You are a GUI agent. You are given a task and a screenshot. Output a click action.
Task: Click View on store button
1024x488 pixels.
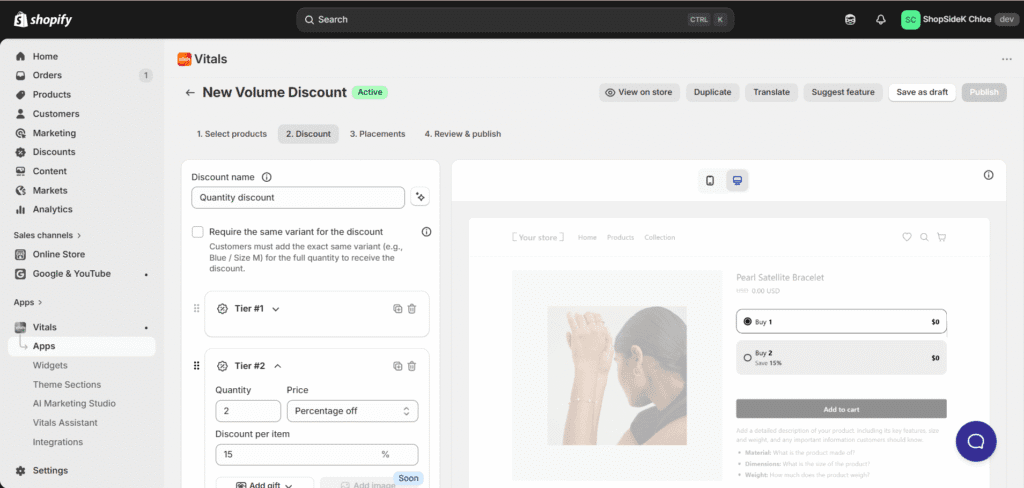pyautogui.click(x=639, y=92)
